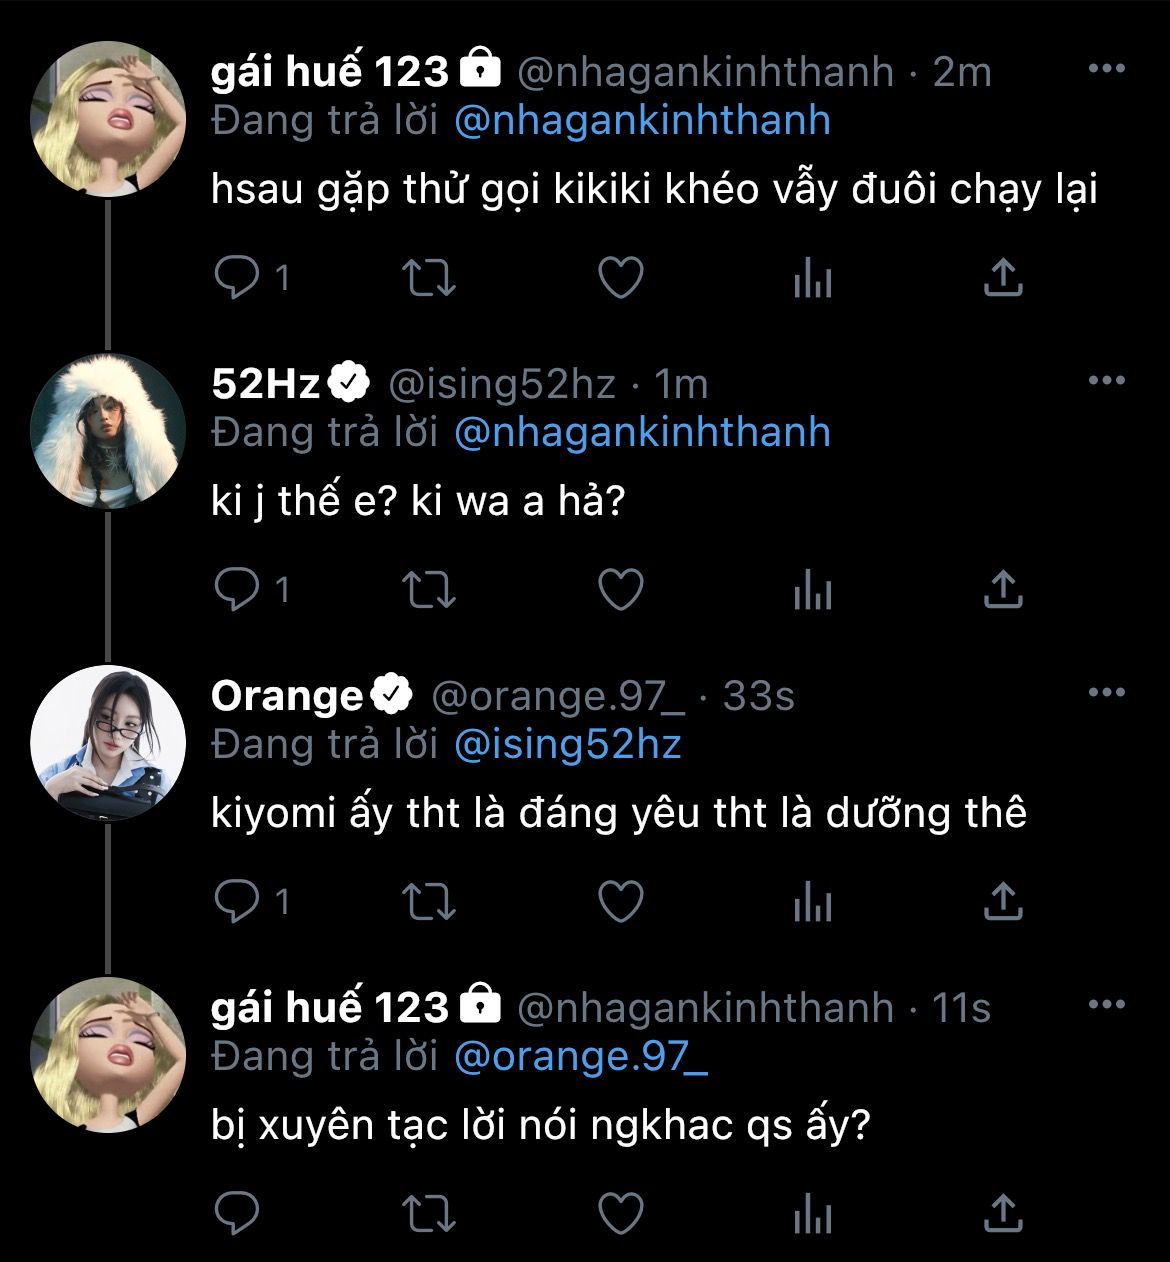1170x1262 pixels.
Task: Like 52Hz's tweet
Action: point(620,590)
